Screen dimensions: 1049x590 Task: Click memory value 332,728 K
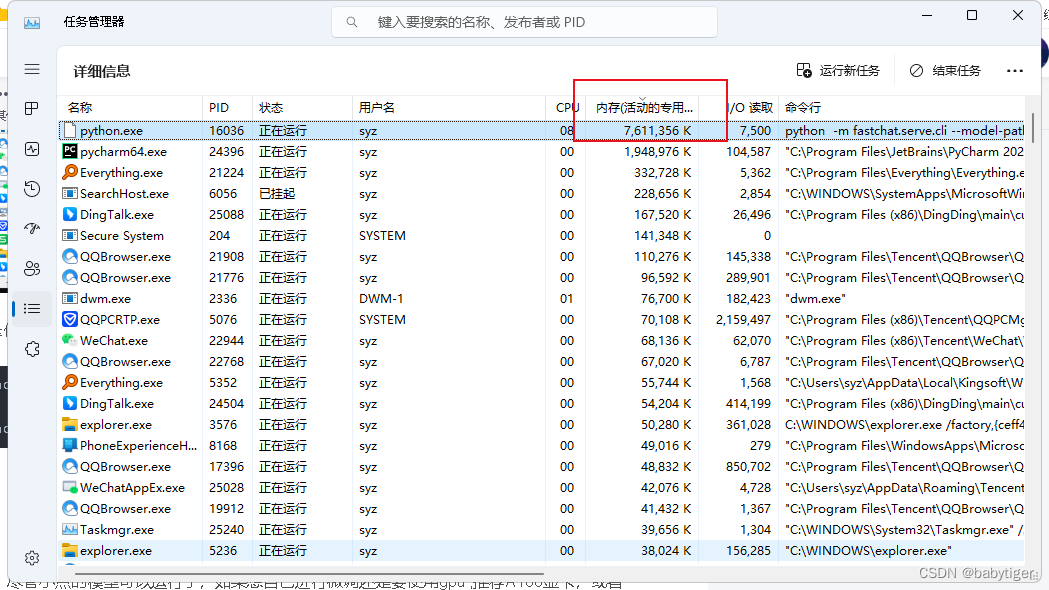click(662, 173)
